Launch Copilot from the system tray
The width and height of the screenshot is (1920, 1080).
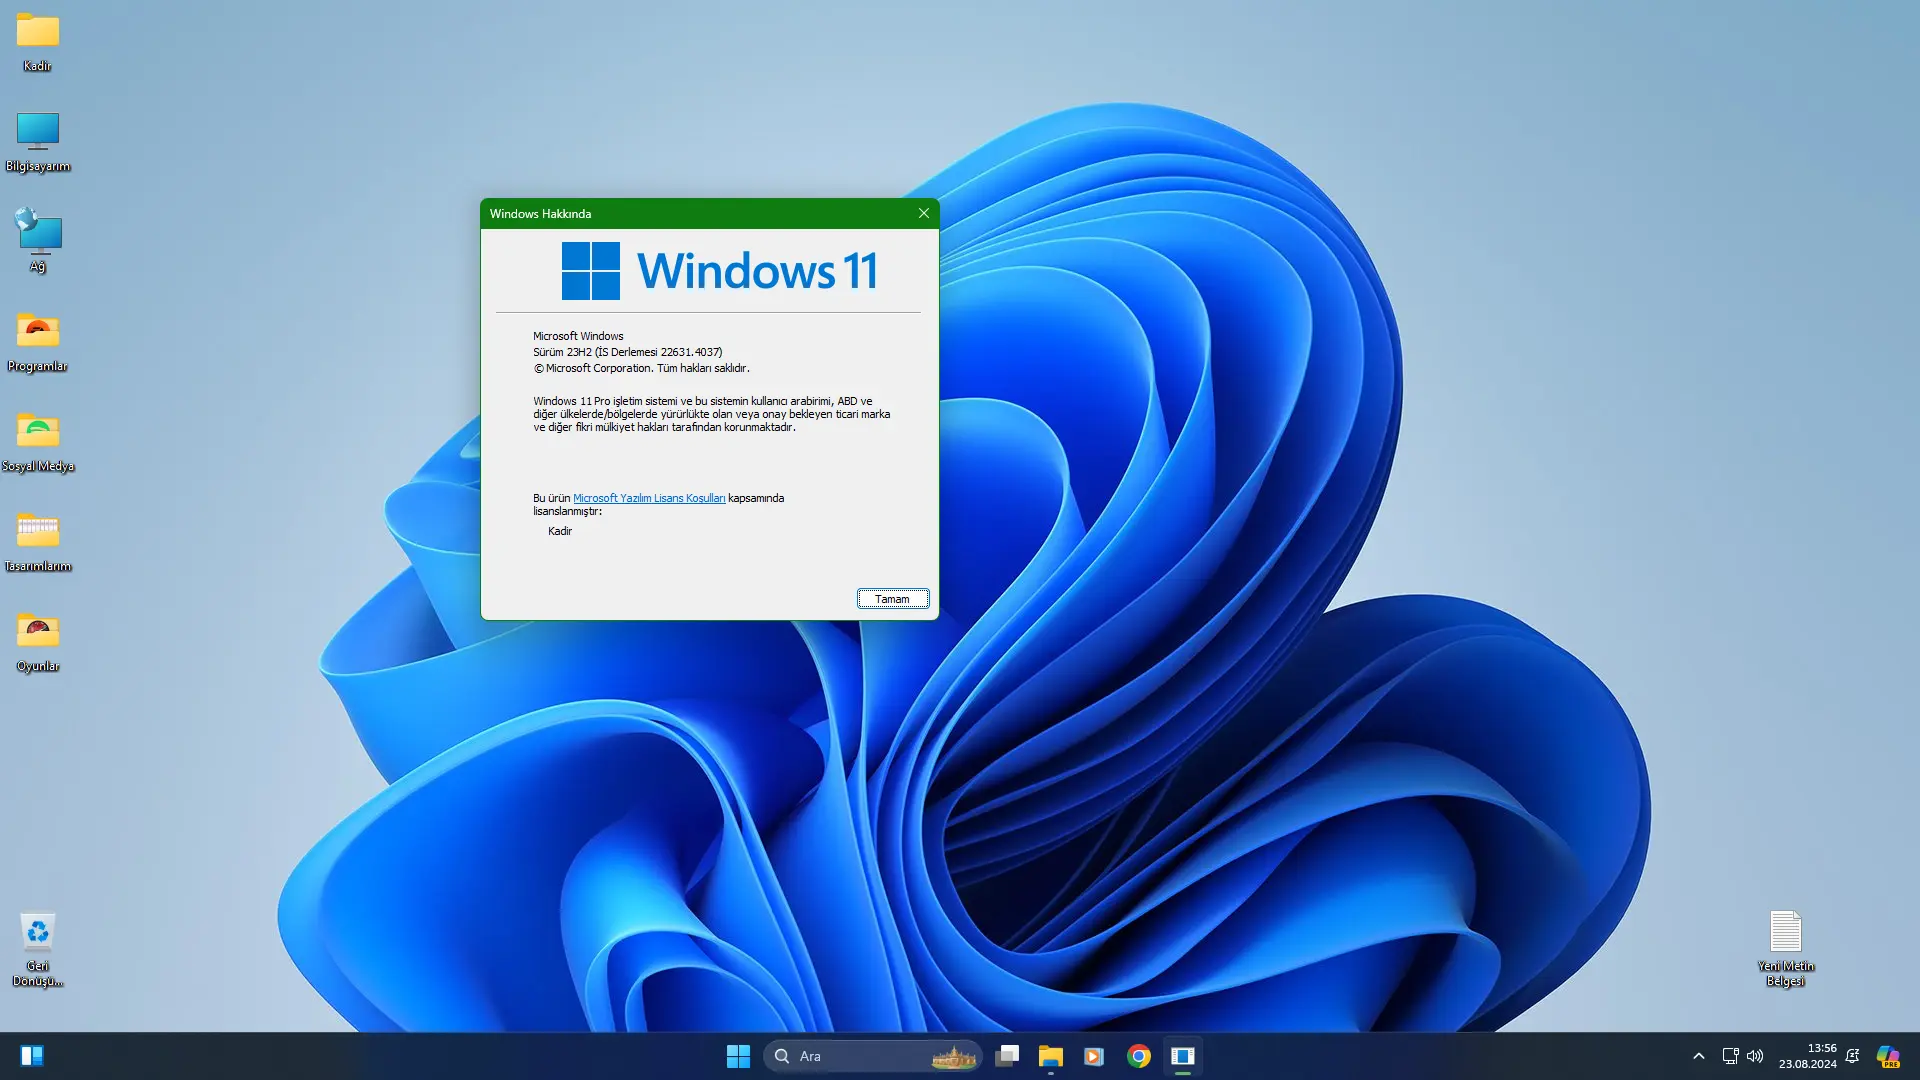[1888, 1056]
